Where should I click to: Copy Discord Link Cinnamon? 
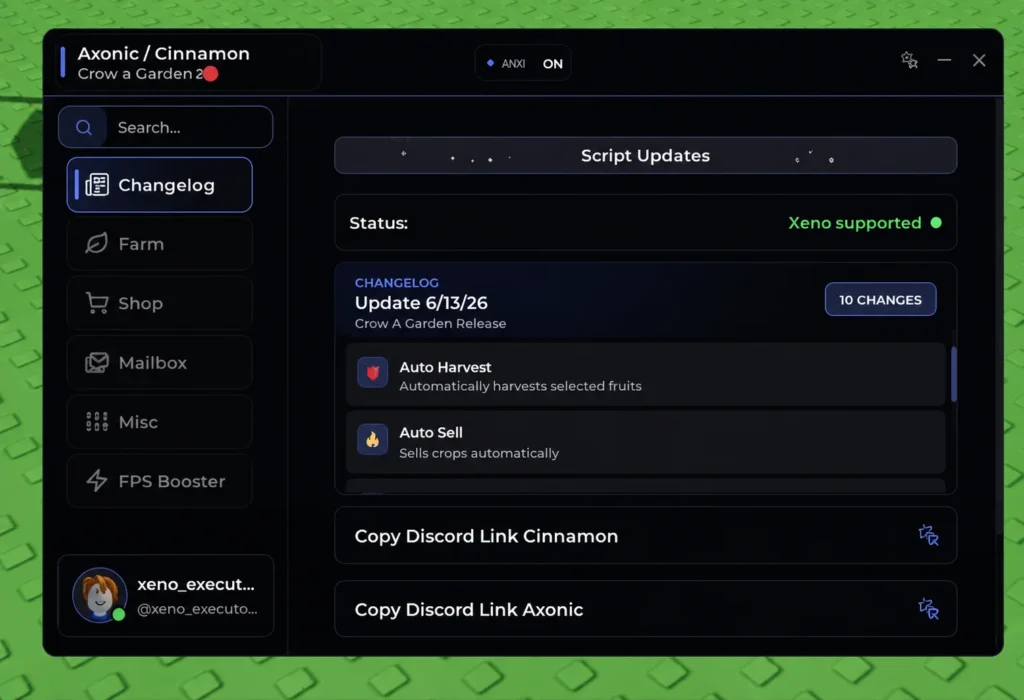tap(645, 535)
